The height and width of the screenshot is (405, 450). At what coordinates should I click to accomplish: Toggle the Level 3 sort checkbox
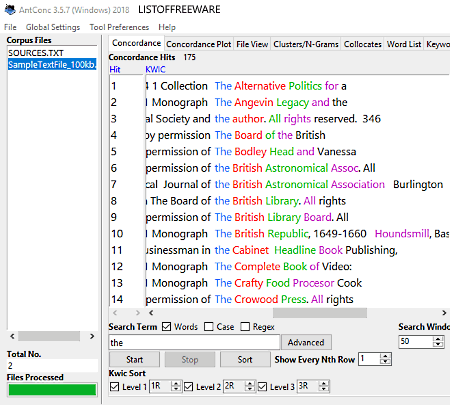coord(262,387)
